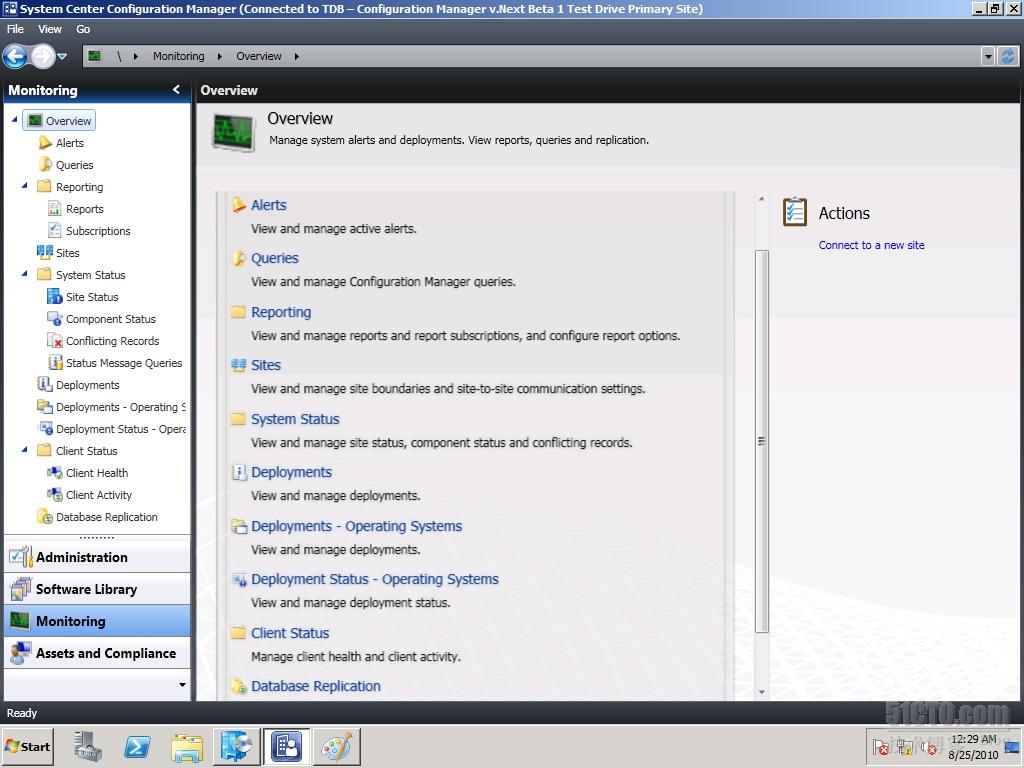
Task: Open Deployments link in Overview pane
Action: pos(291,472)
